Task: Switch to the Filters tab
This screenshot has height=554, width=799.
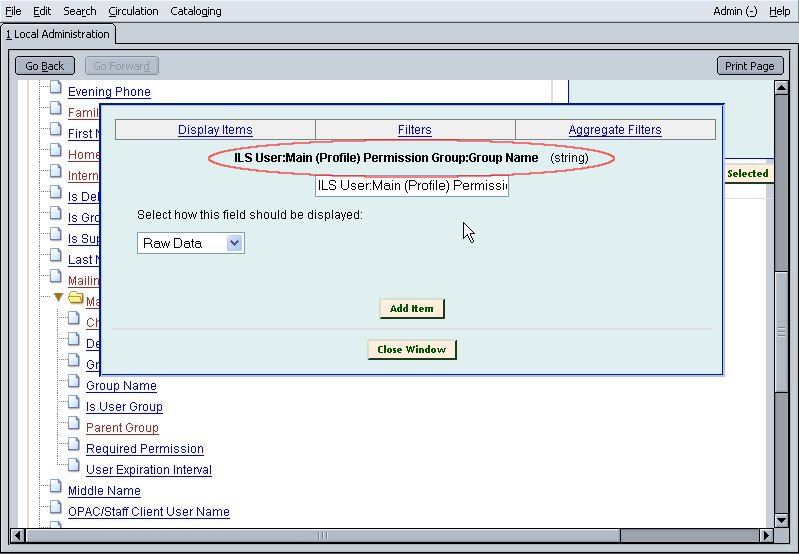Action: [x=415, y=130]
